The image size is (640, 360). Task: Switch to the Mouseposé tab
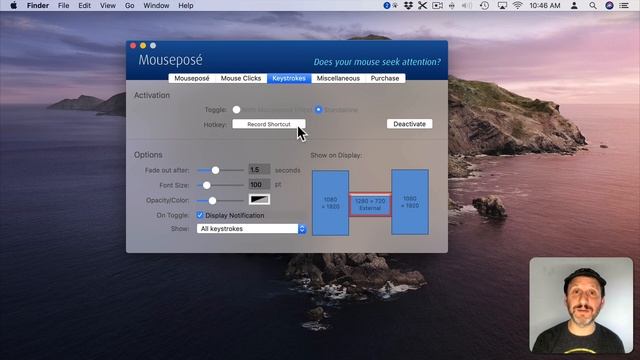click(x=192, y=78)
